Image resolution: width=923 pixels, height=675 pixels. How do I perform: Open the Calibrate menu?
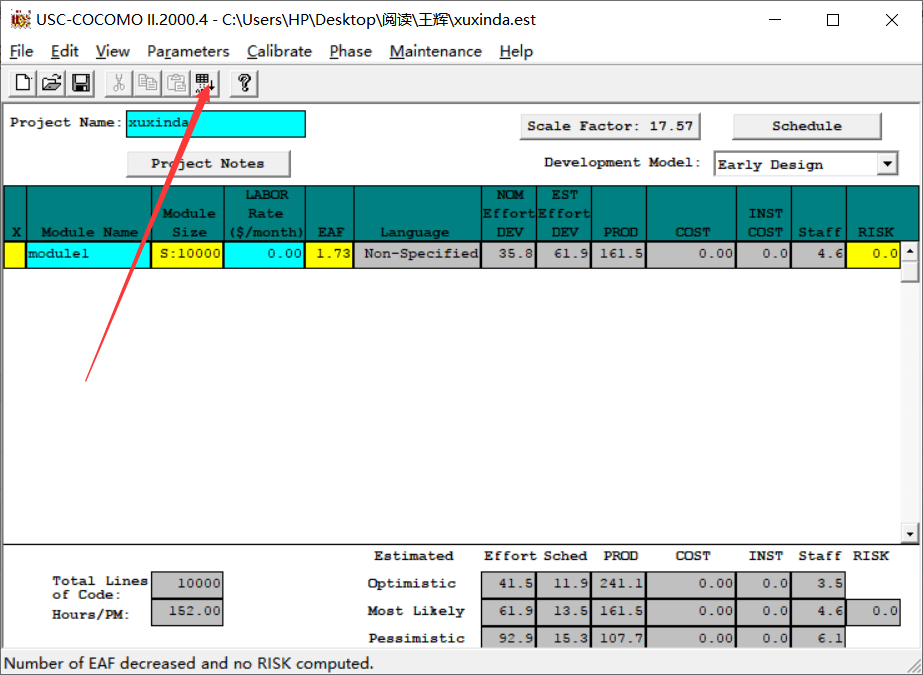279,51
